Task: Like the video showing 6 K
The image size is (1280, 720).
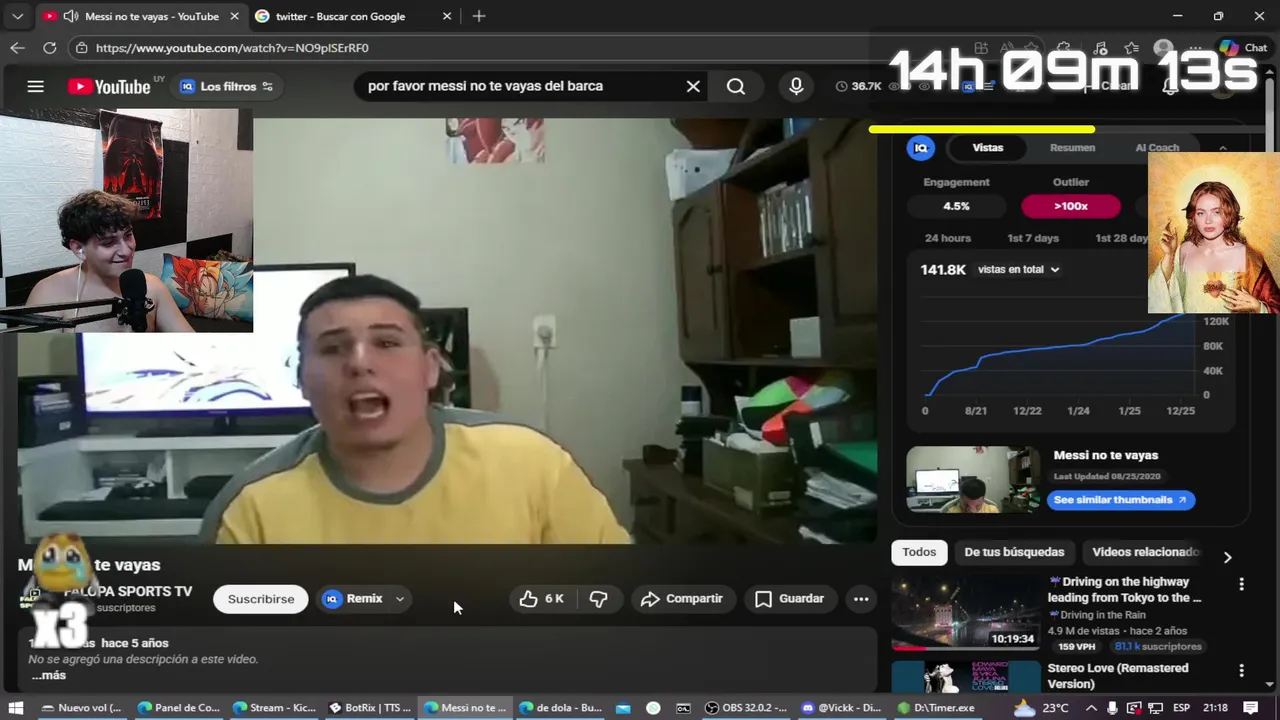Action: point(541,599)
